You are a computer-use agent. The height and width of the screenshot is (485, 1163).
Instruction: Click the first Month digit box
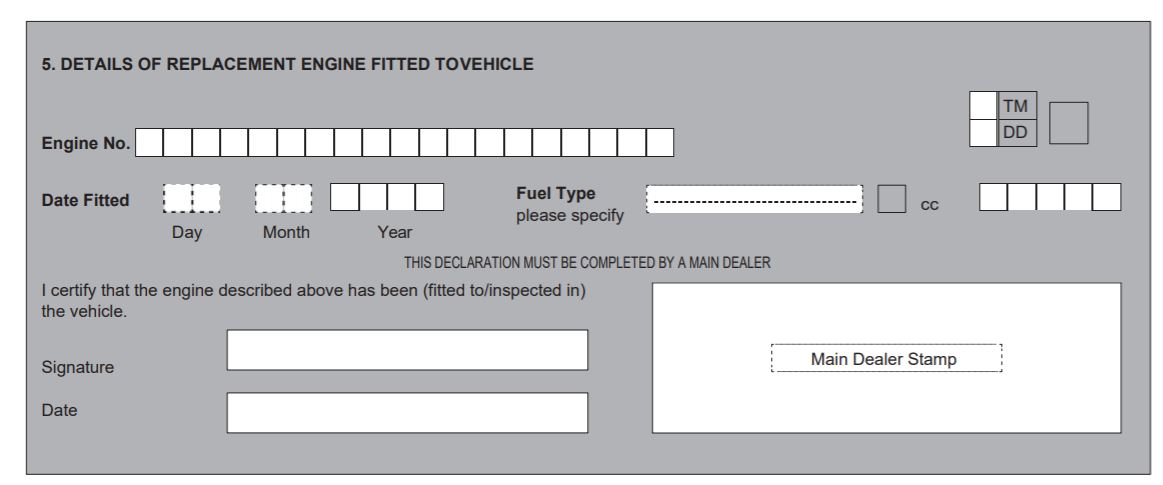[x=270, y=199]
